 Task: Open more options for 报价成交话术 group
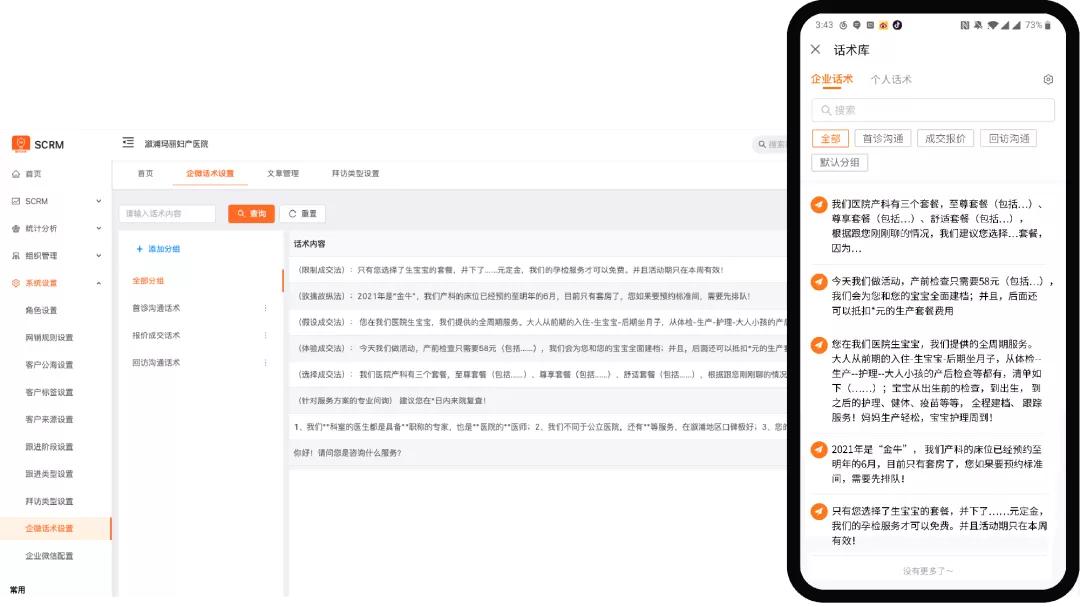[265, 336]
